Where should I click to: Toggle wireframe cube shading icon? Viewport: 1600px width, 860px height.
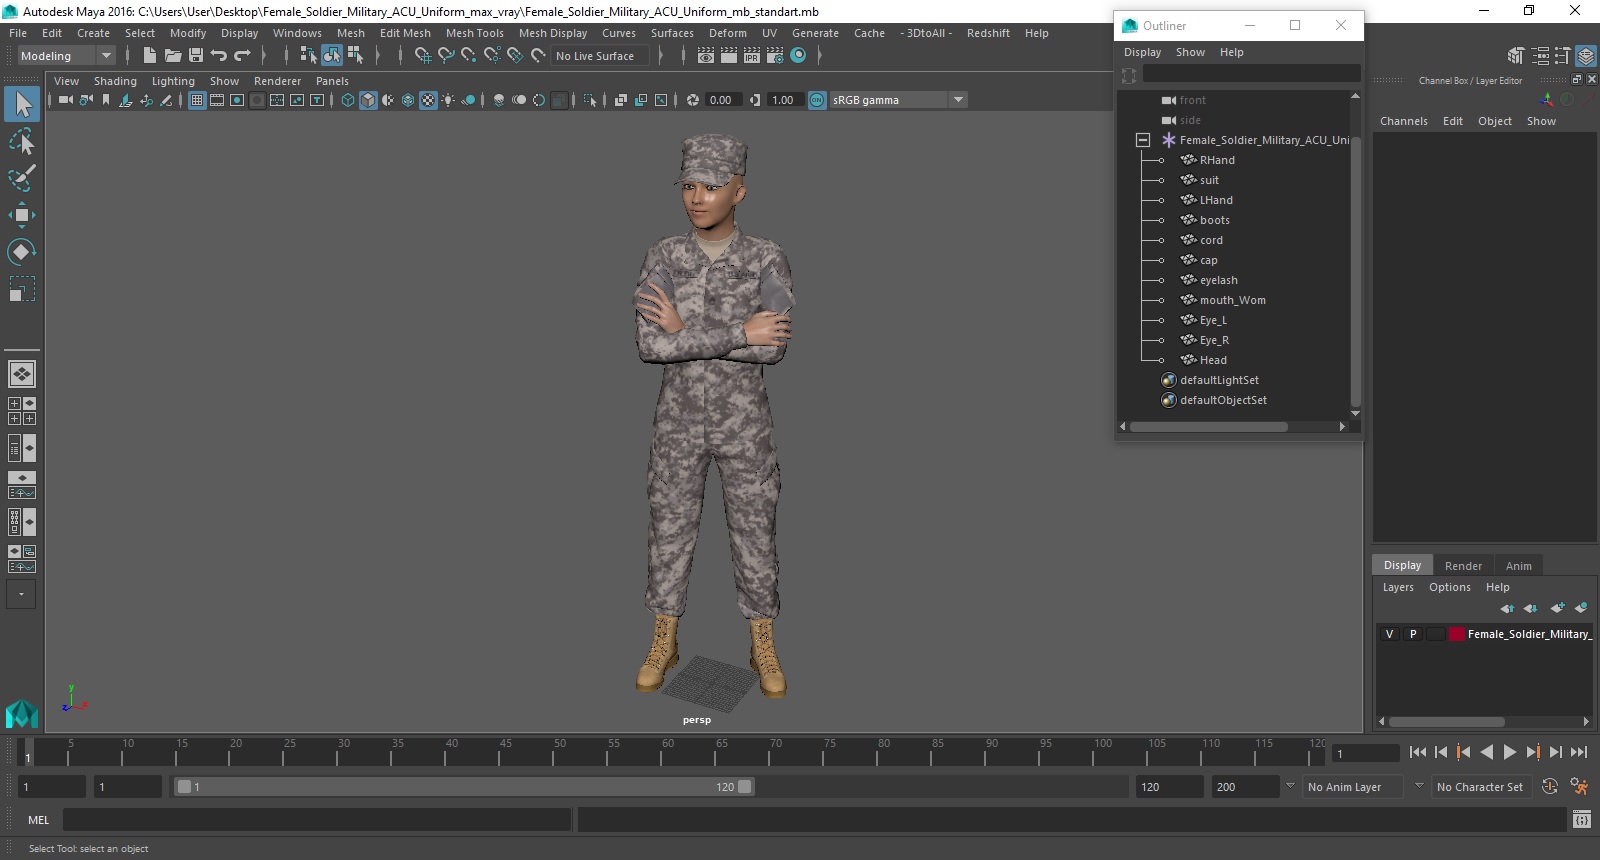(348, 100)
